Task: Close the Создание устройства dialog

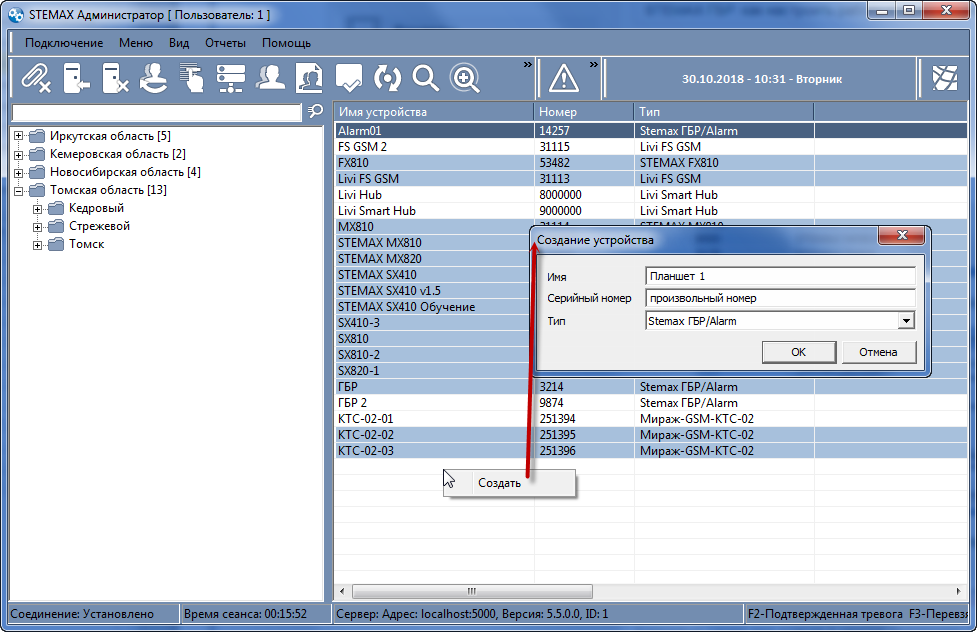Action: tap(902, 235)
